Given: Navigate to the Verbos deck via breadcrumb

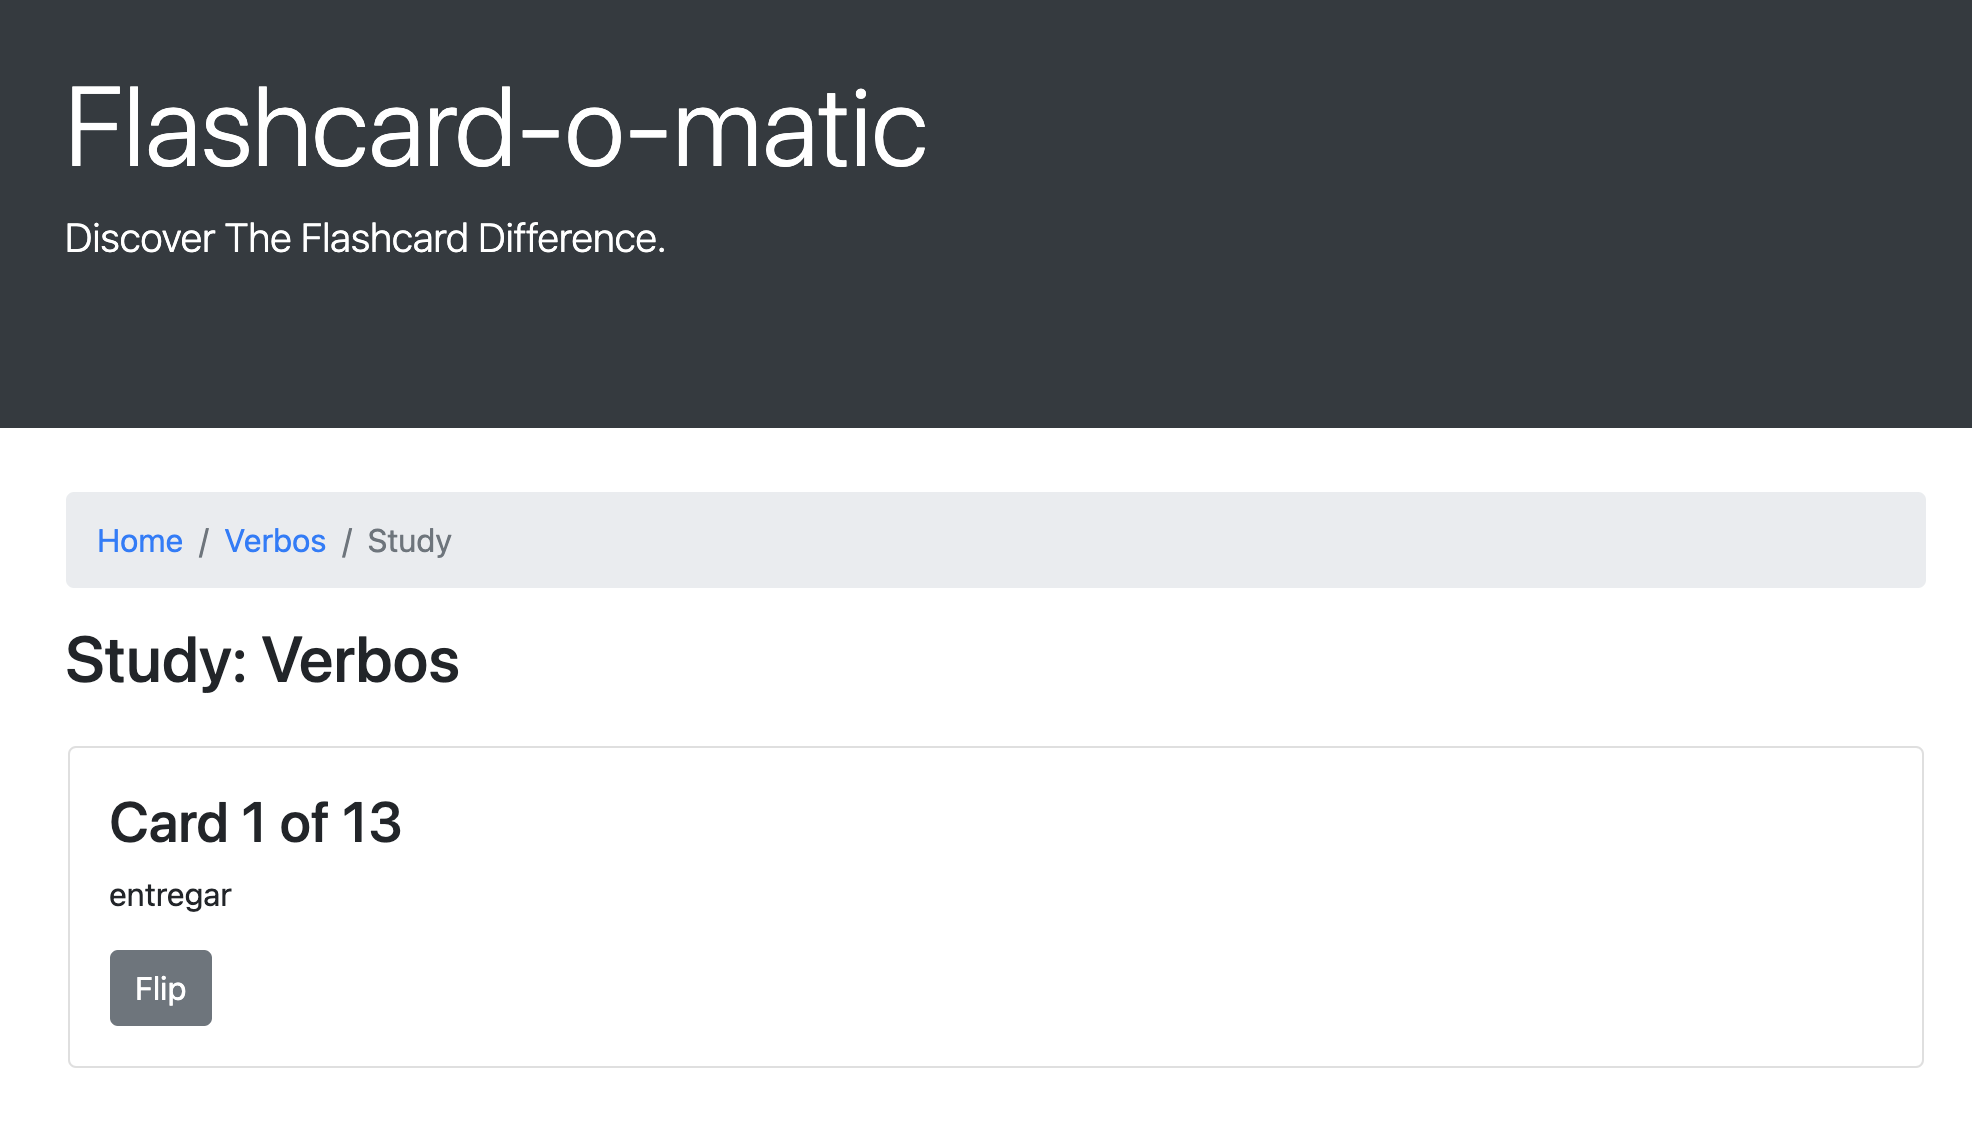Looking at the screenshot, I should click(276, 540).
